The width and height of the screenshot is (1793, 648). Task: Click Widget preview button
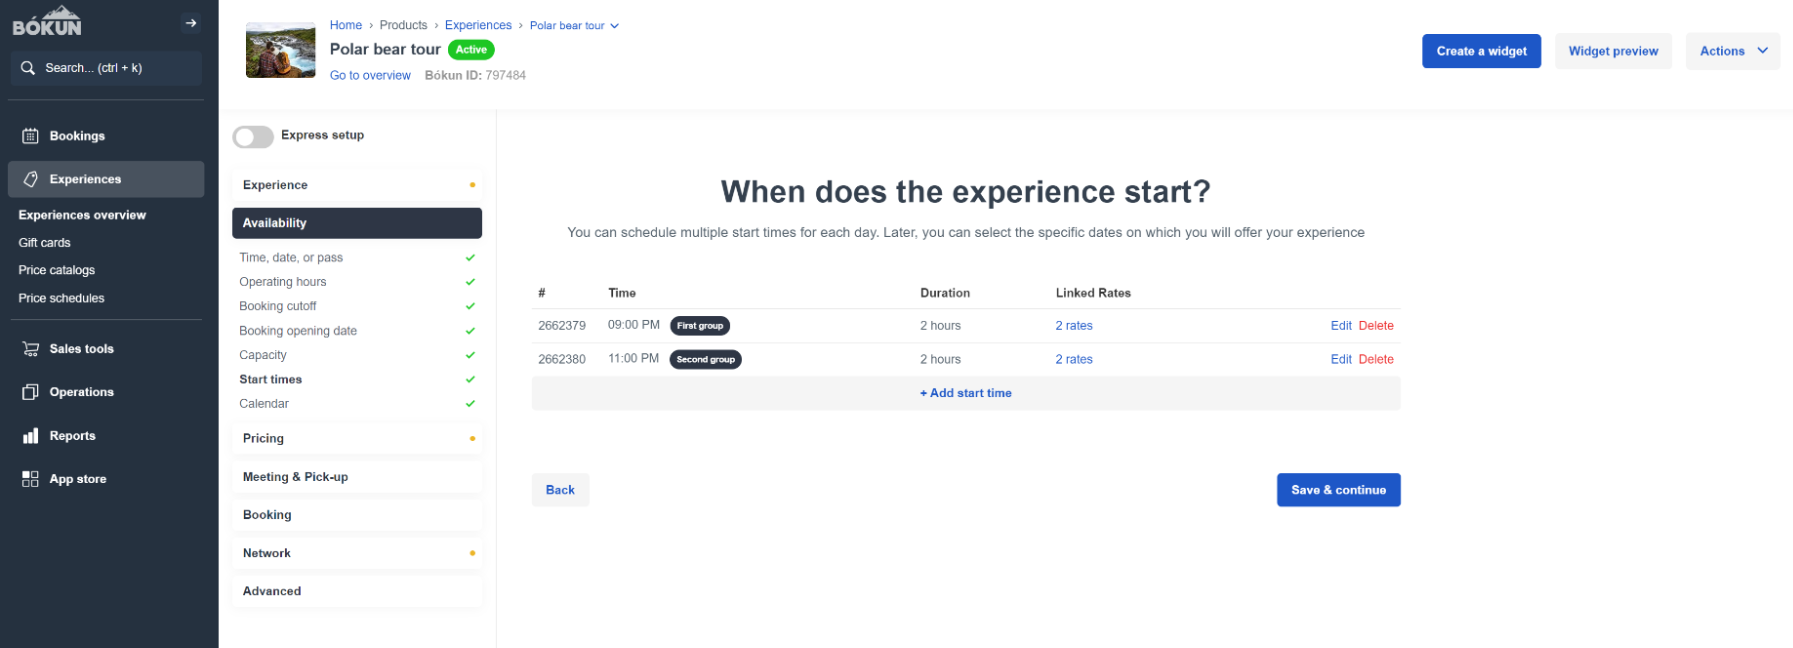1613,51
